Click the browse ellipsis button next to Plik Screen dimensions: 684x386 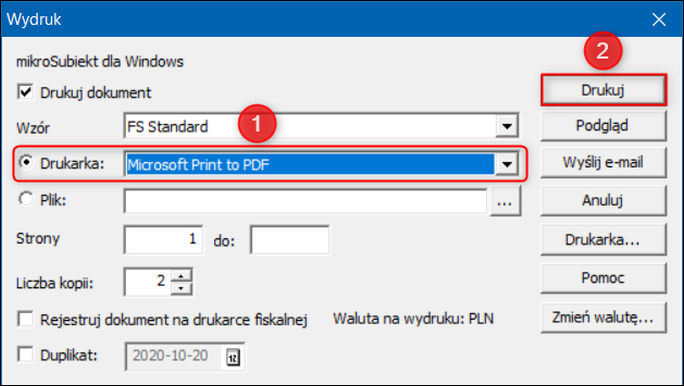[x=505, y=202]
